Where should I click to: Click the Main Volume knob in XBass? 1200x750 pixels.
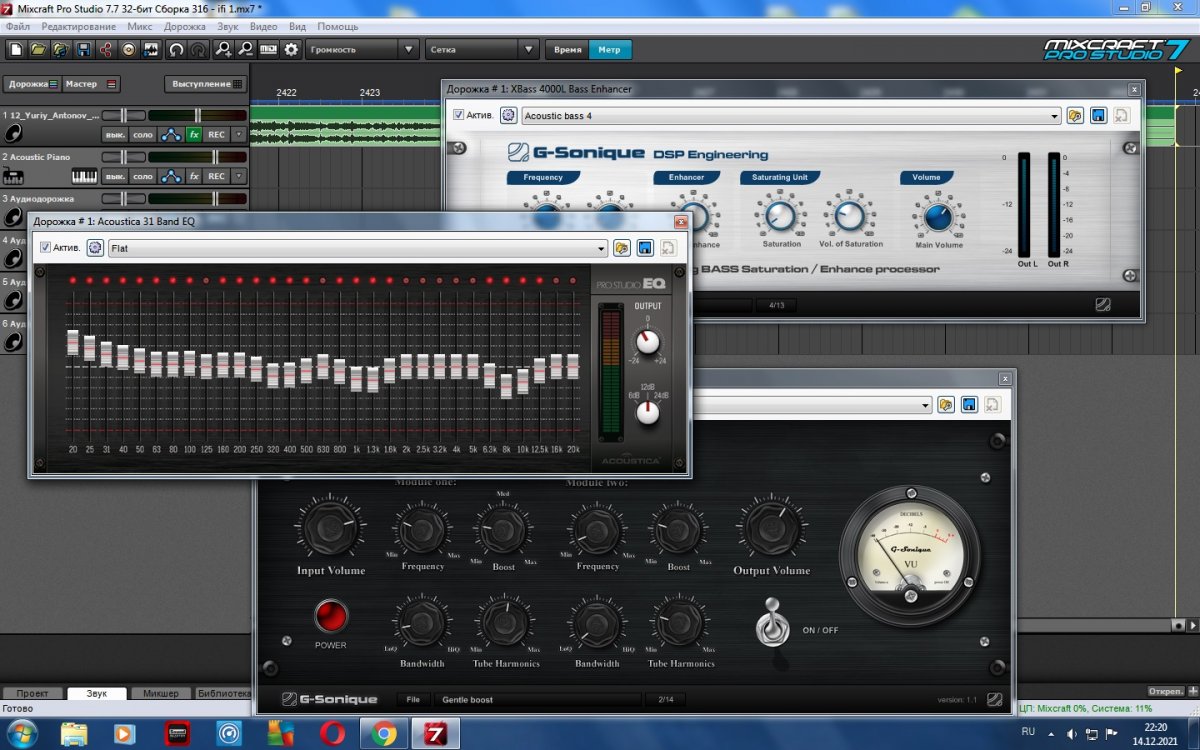click(938, 216)
